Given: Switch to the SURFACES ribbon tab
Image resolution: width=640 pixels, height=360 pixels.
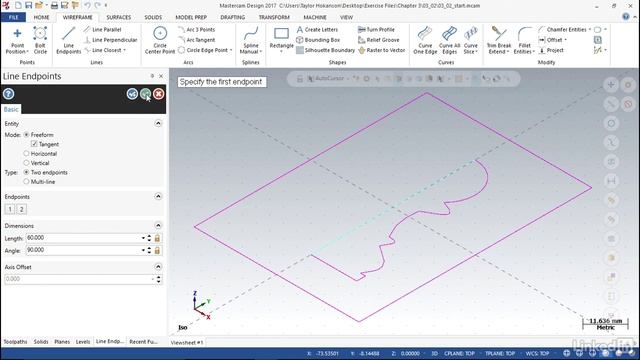Looking at the screenshot, I should (119, 17).
